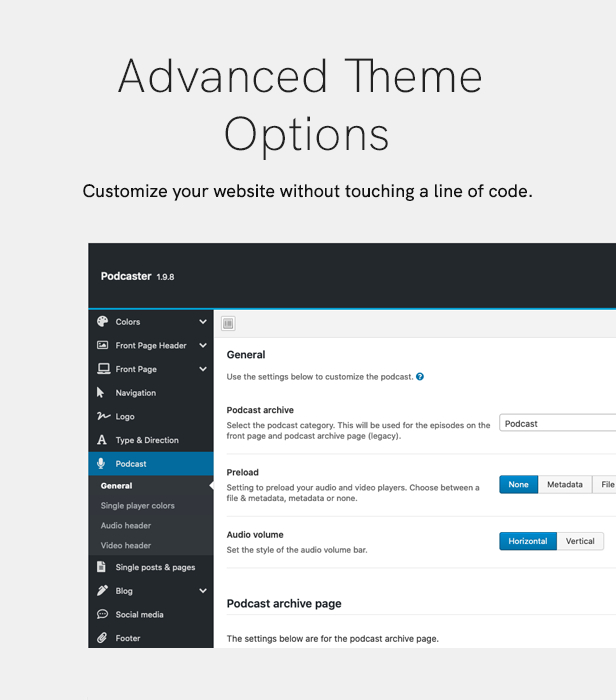Open the Podcast archive category dropdown

click(x=558, y=423)
